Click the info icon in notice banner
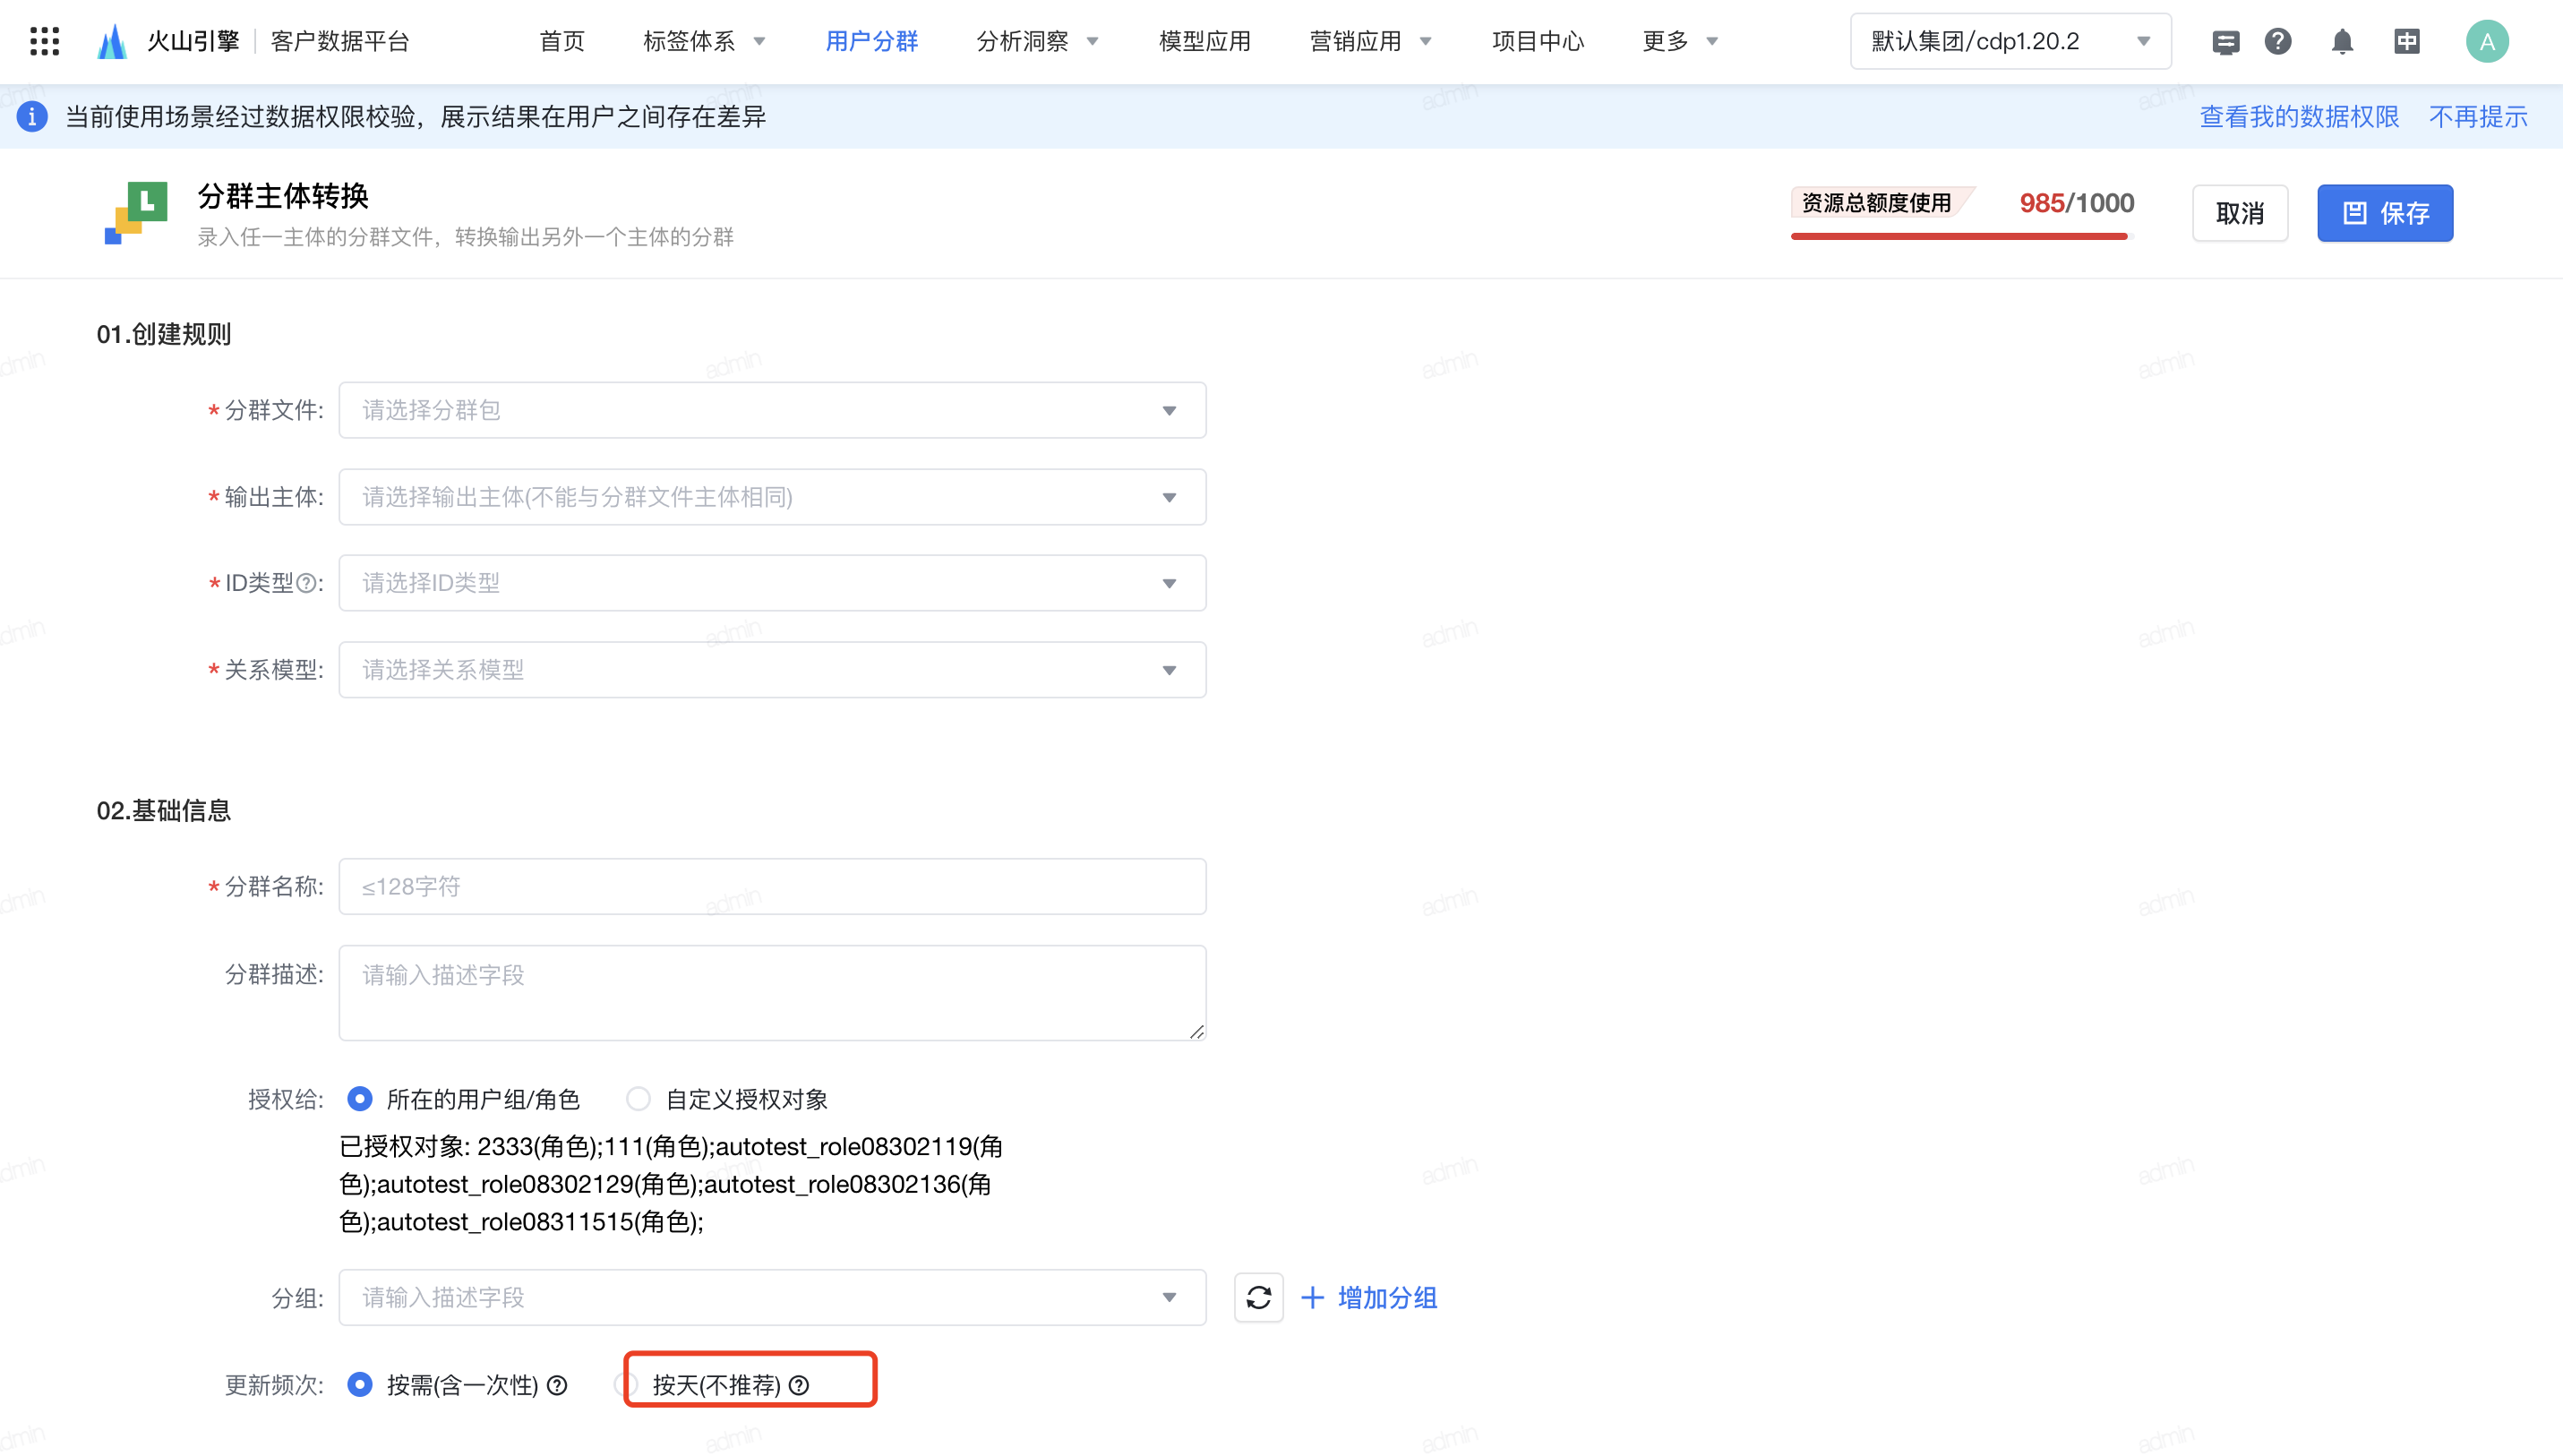This screenshot has width=2563, height=1456. pyautogui.click(x=32, y=117)
